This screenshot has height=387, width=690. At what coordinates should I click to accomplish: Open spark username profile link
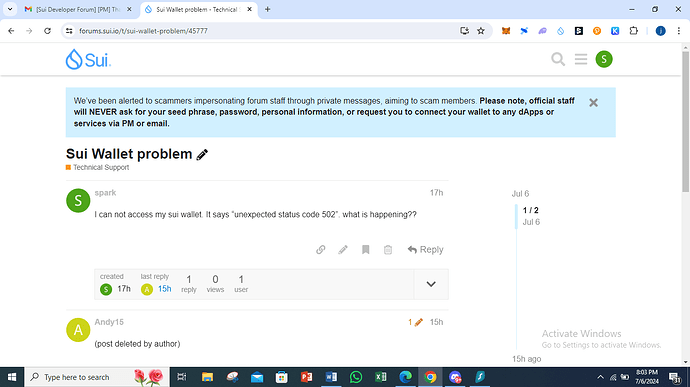(x=105, y=193)
